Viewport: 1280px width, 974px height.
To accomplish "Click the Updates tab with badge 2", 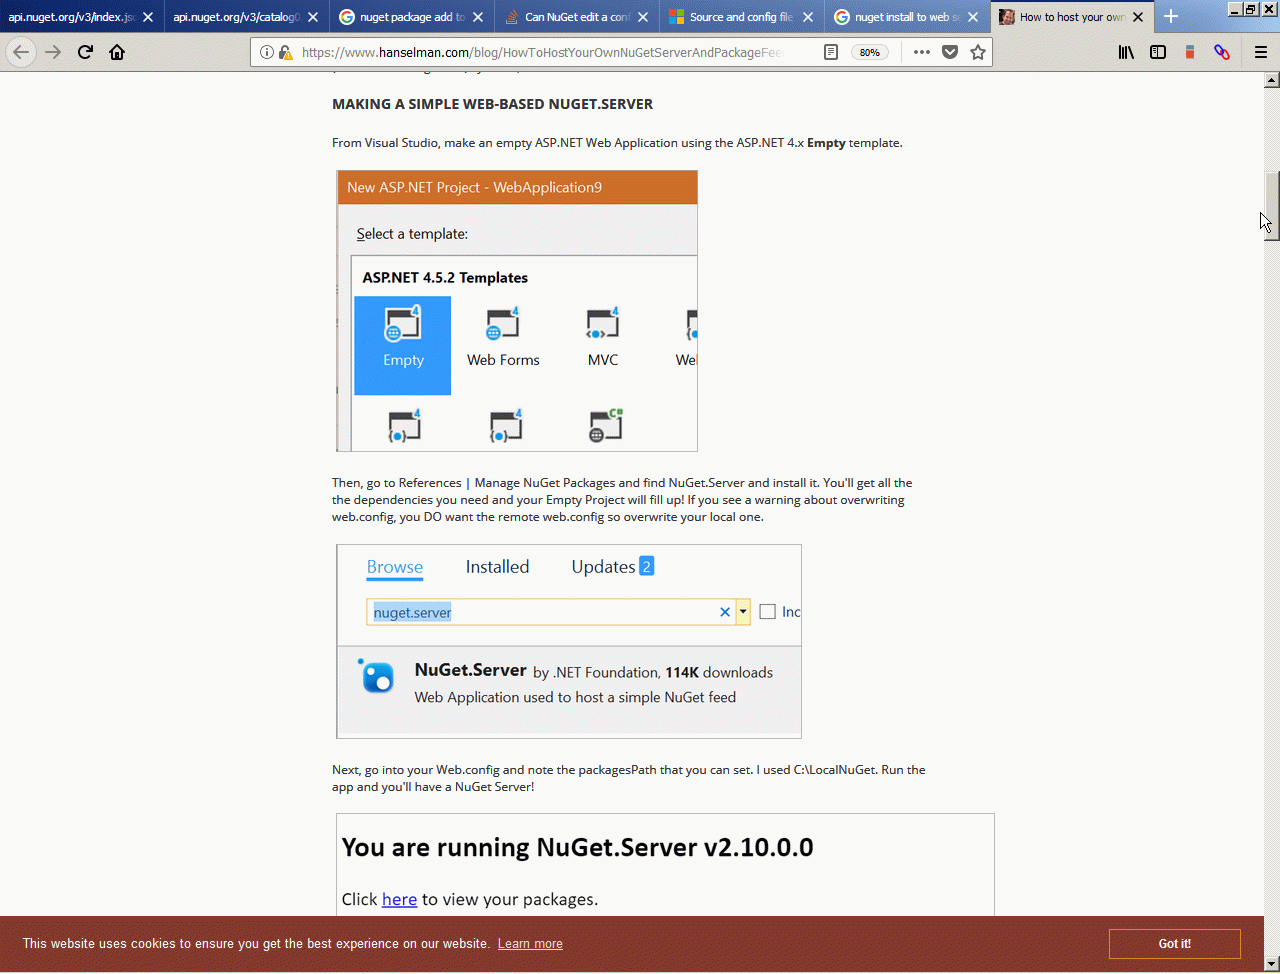I will pos(612,567).
